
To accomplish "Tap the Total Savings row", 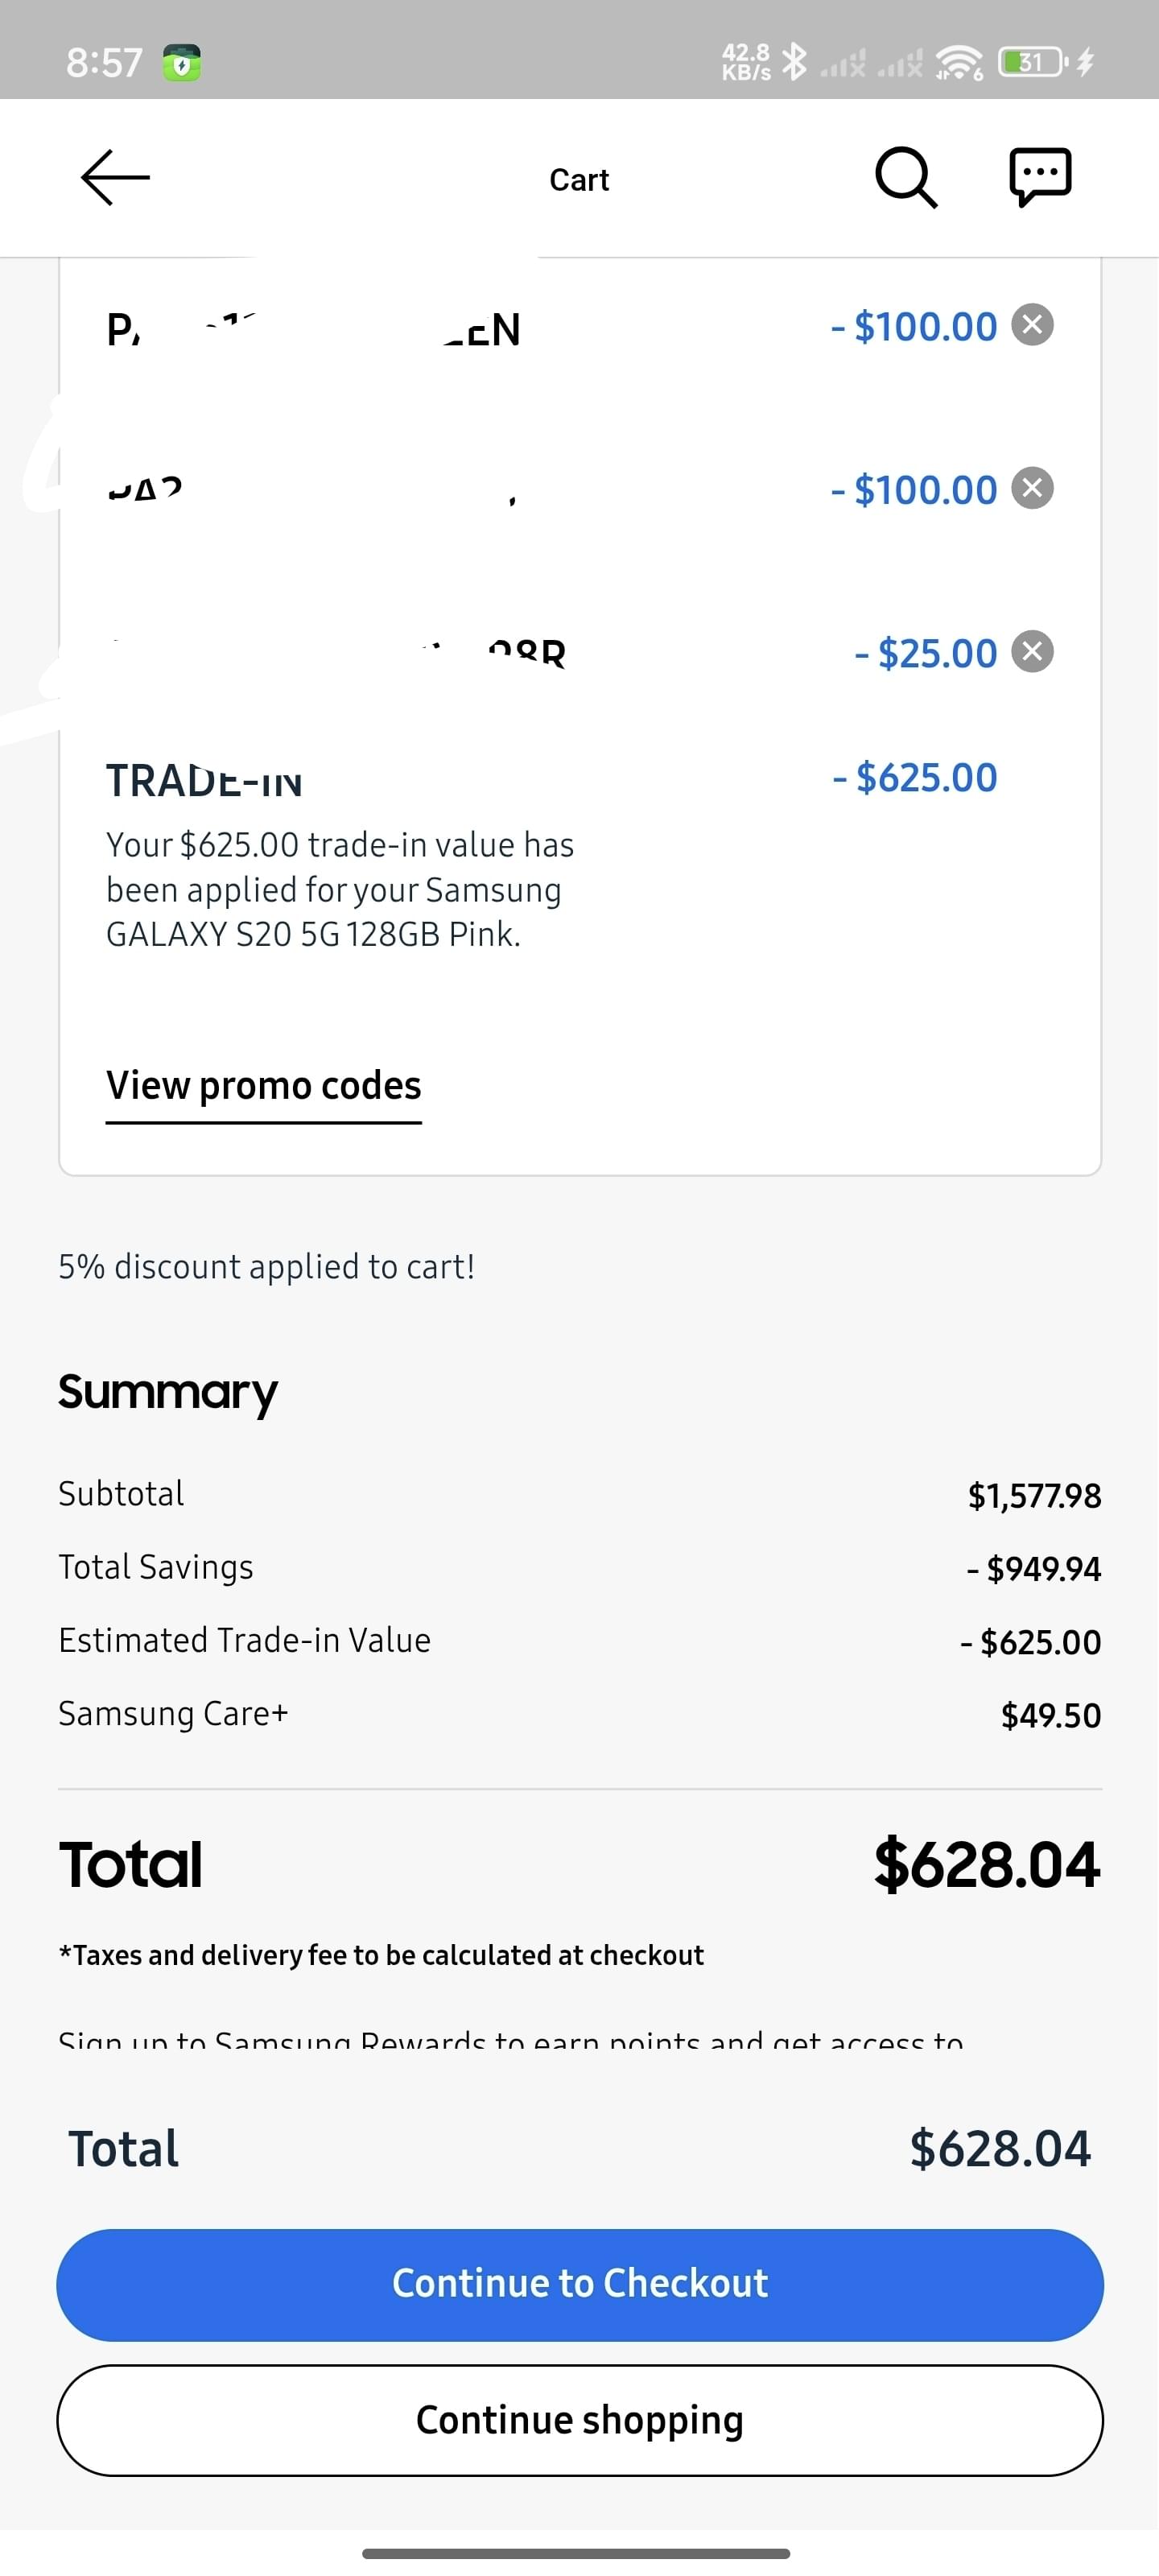I will point(580,1568).
